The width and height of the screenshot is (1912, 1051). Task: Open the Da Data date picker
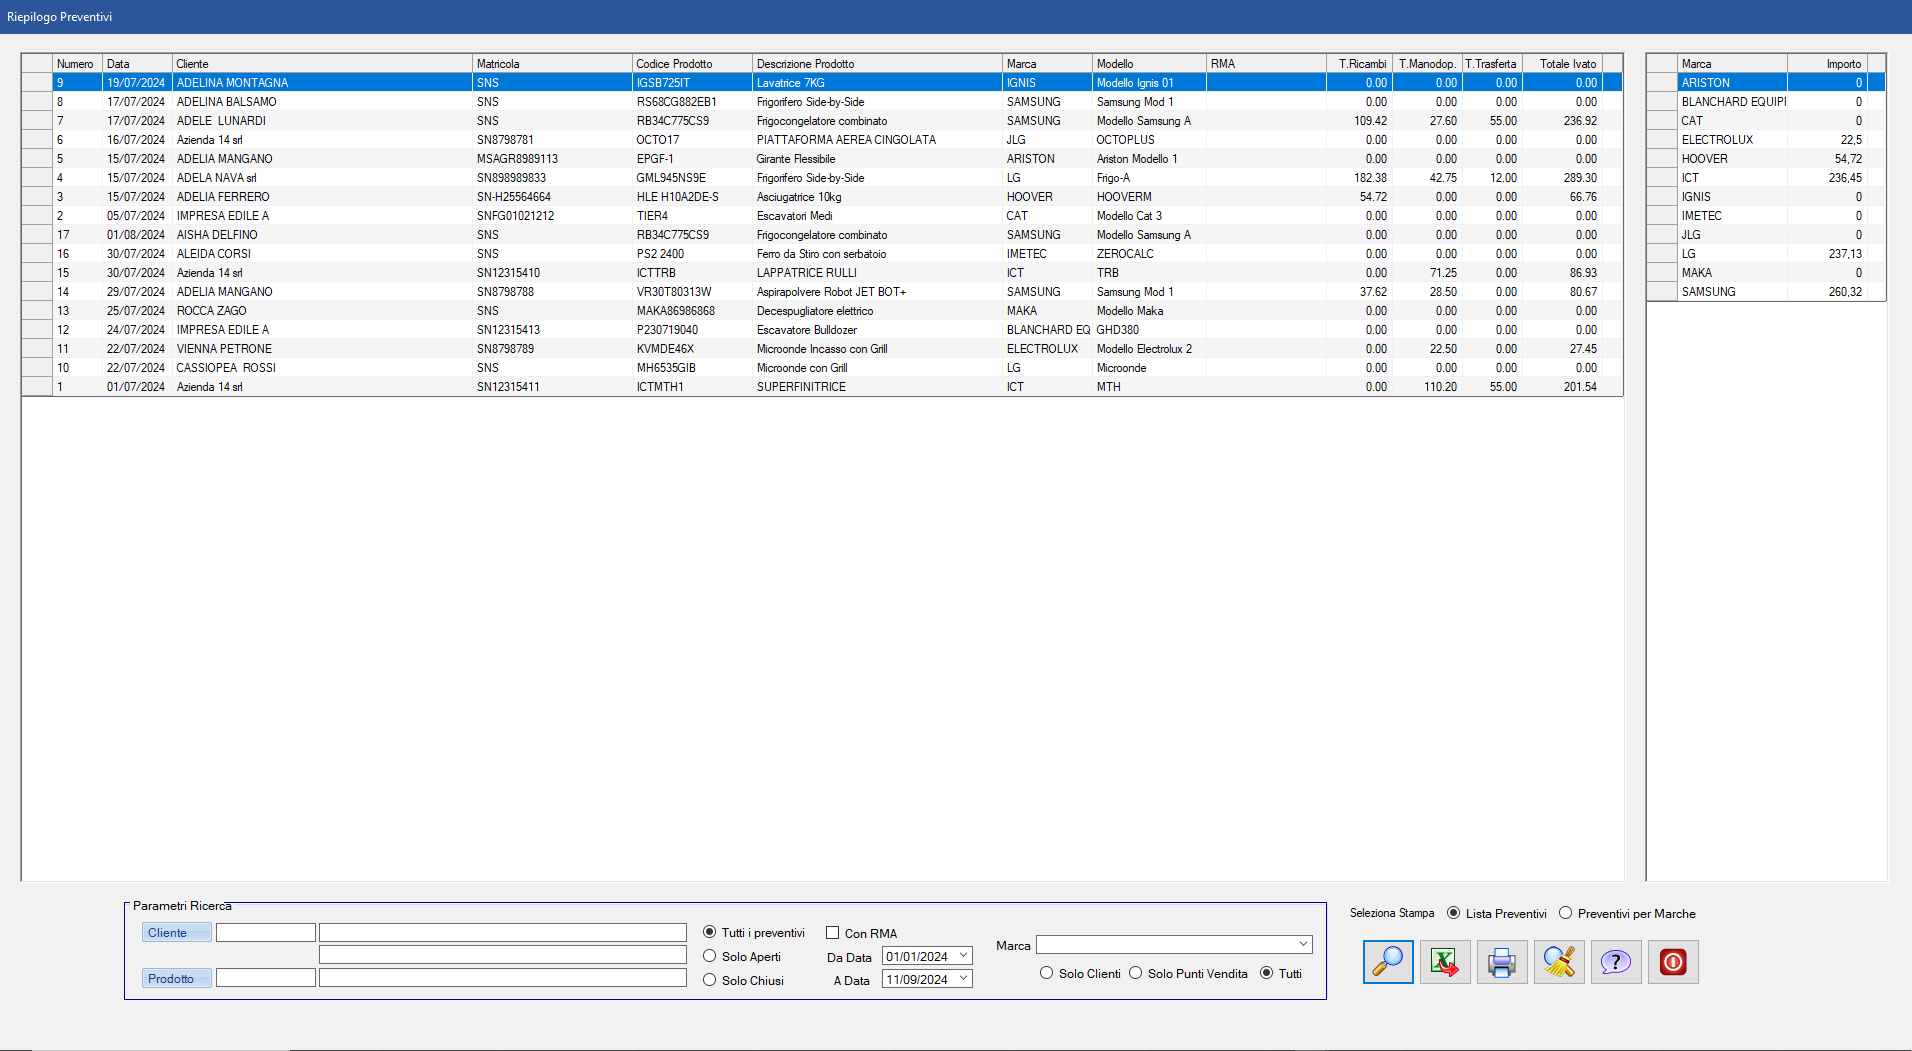pos(963,956)
